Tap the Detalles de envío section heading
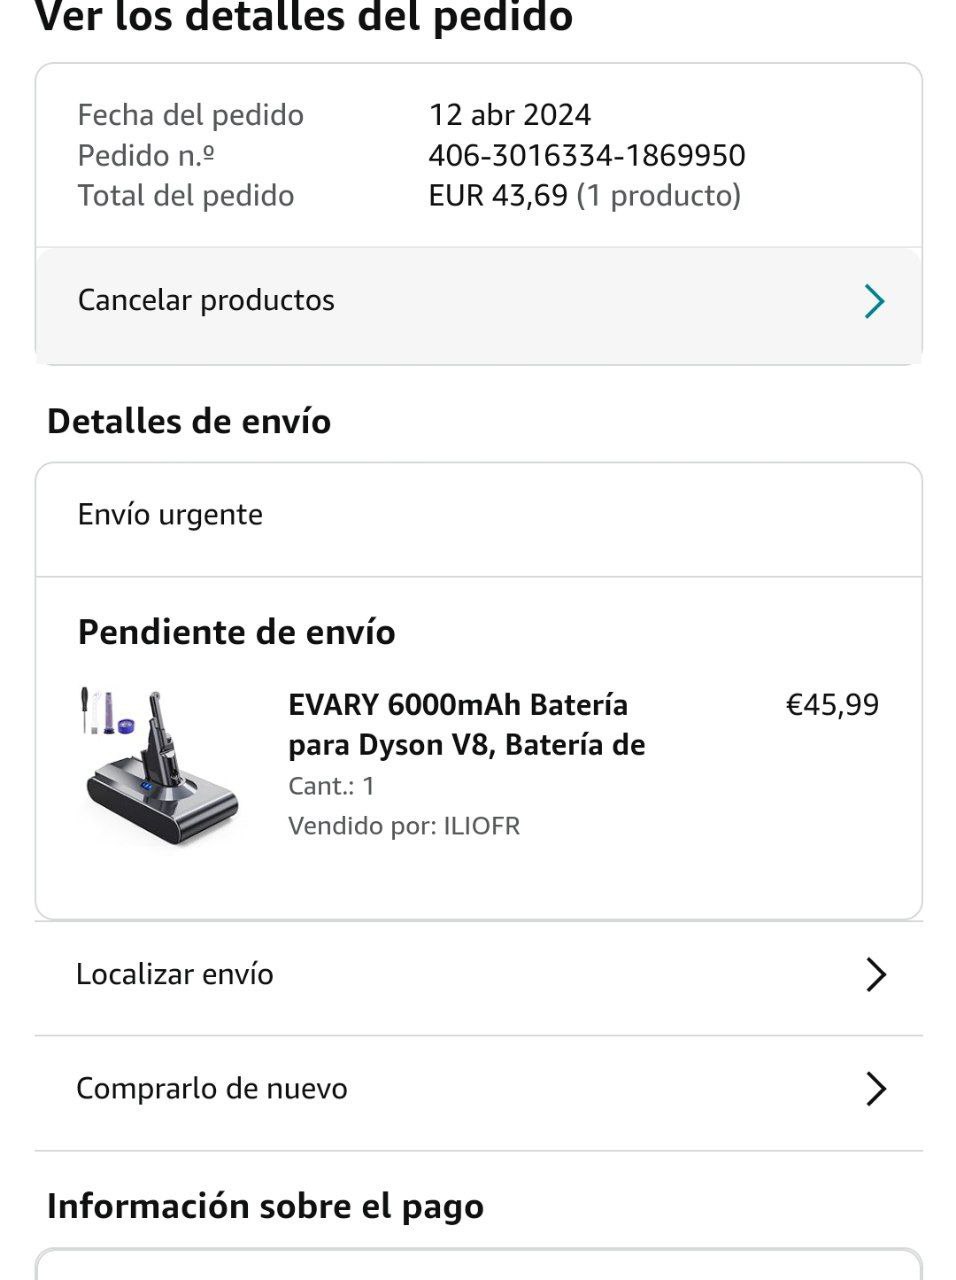 tap(189, 421)
